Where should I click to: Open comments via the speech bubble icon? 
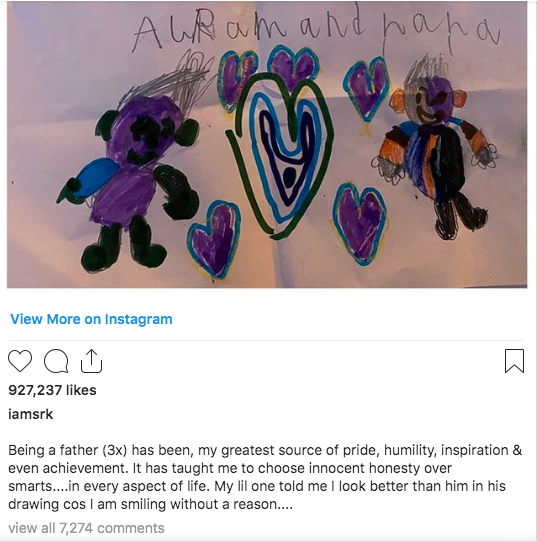(56, 361)
